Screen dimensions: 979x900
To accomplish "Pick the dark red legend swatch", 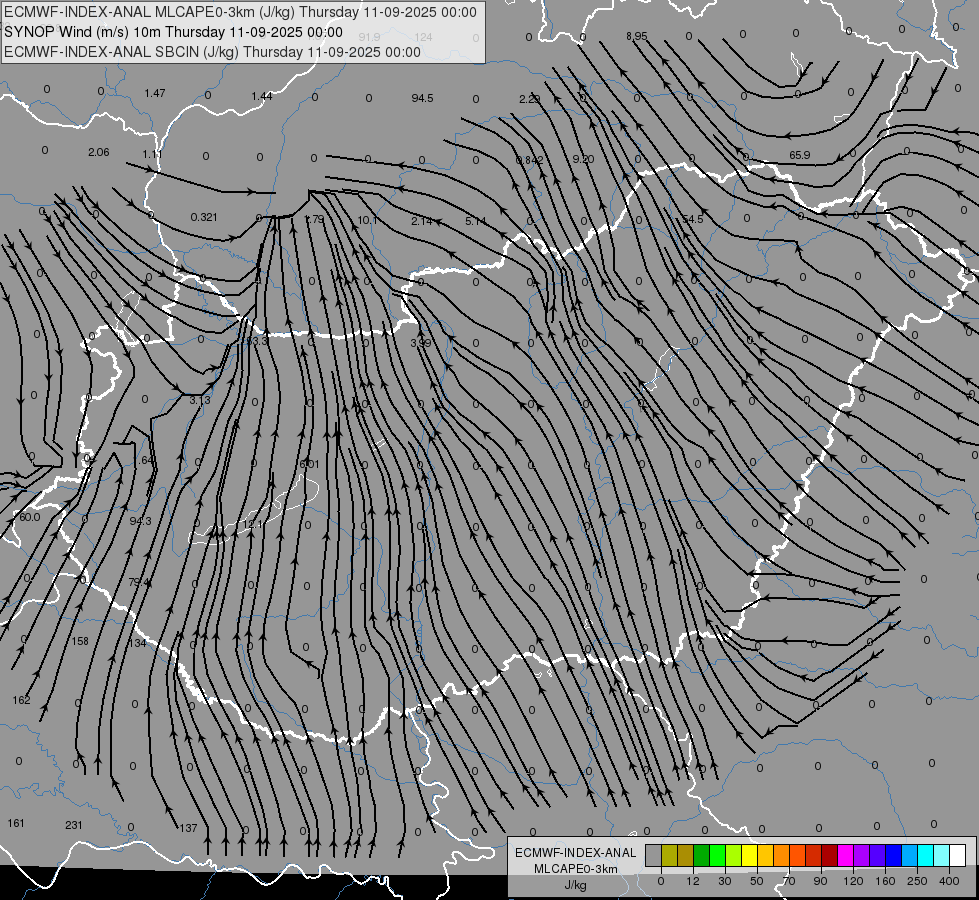I will [830, 855].
